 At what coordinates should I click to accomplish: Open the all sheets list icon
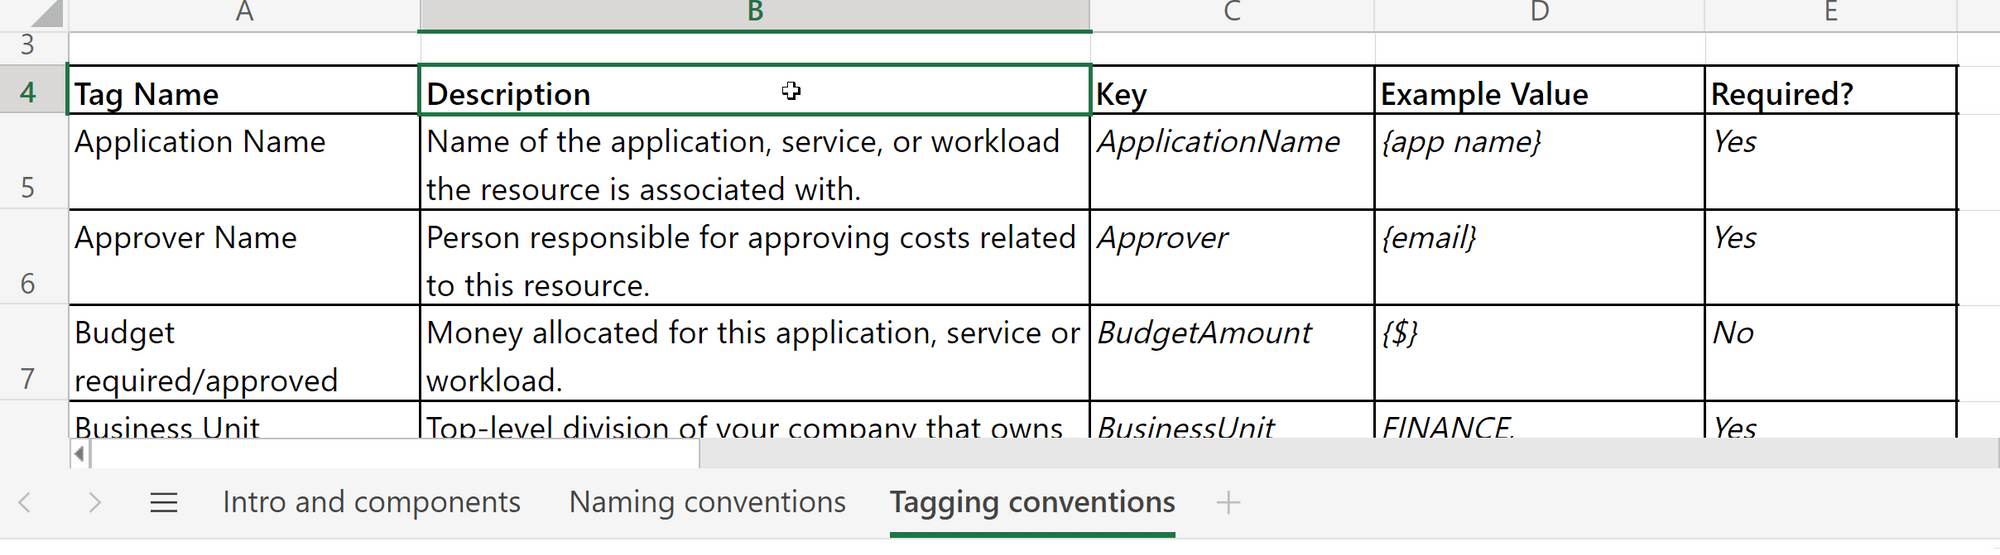point(164,502)
